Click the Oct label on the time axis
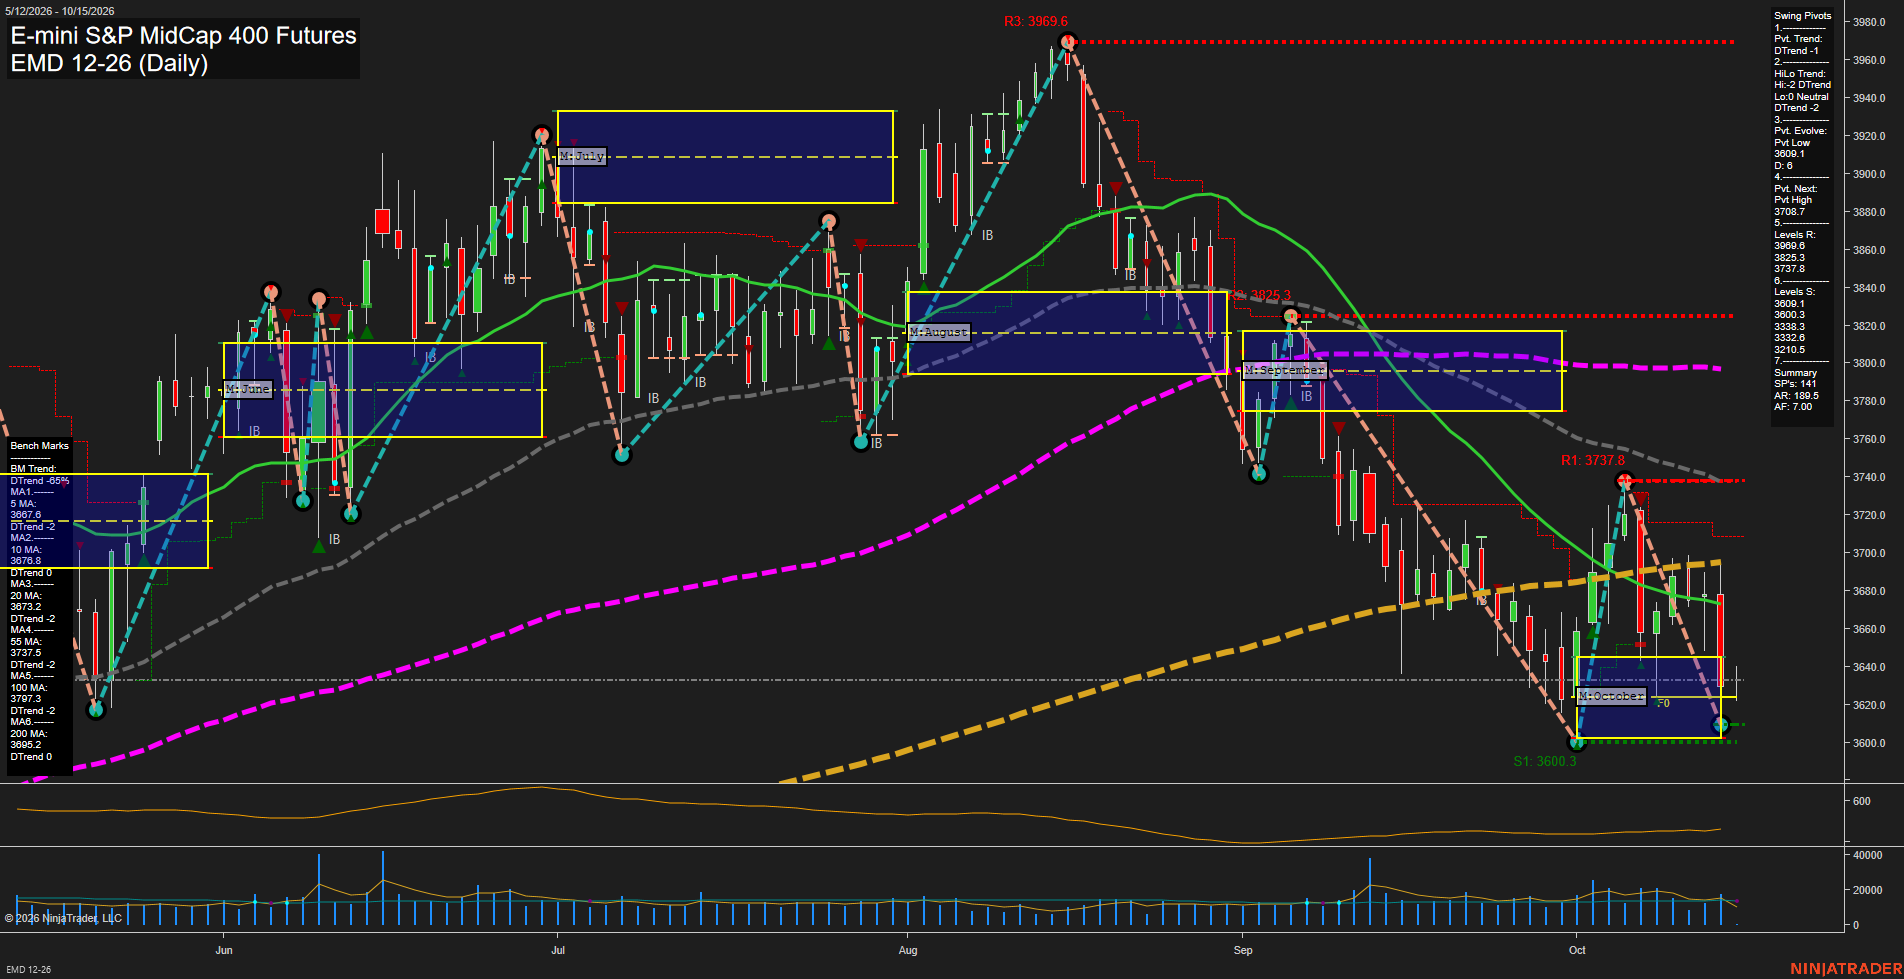1904x979 pixels. pyautogui.click(x=1577, y=950)
